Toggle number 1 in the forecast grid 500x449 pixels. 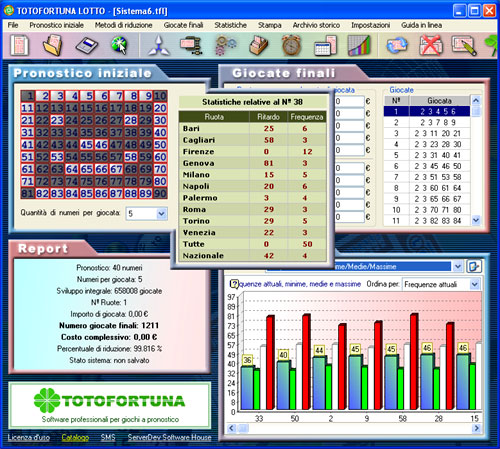(28, 96)
